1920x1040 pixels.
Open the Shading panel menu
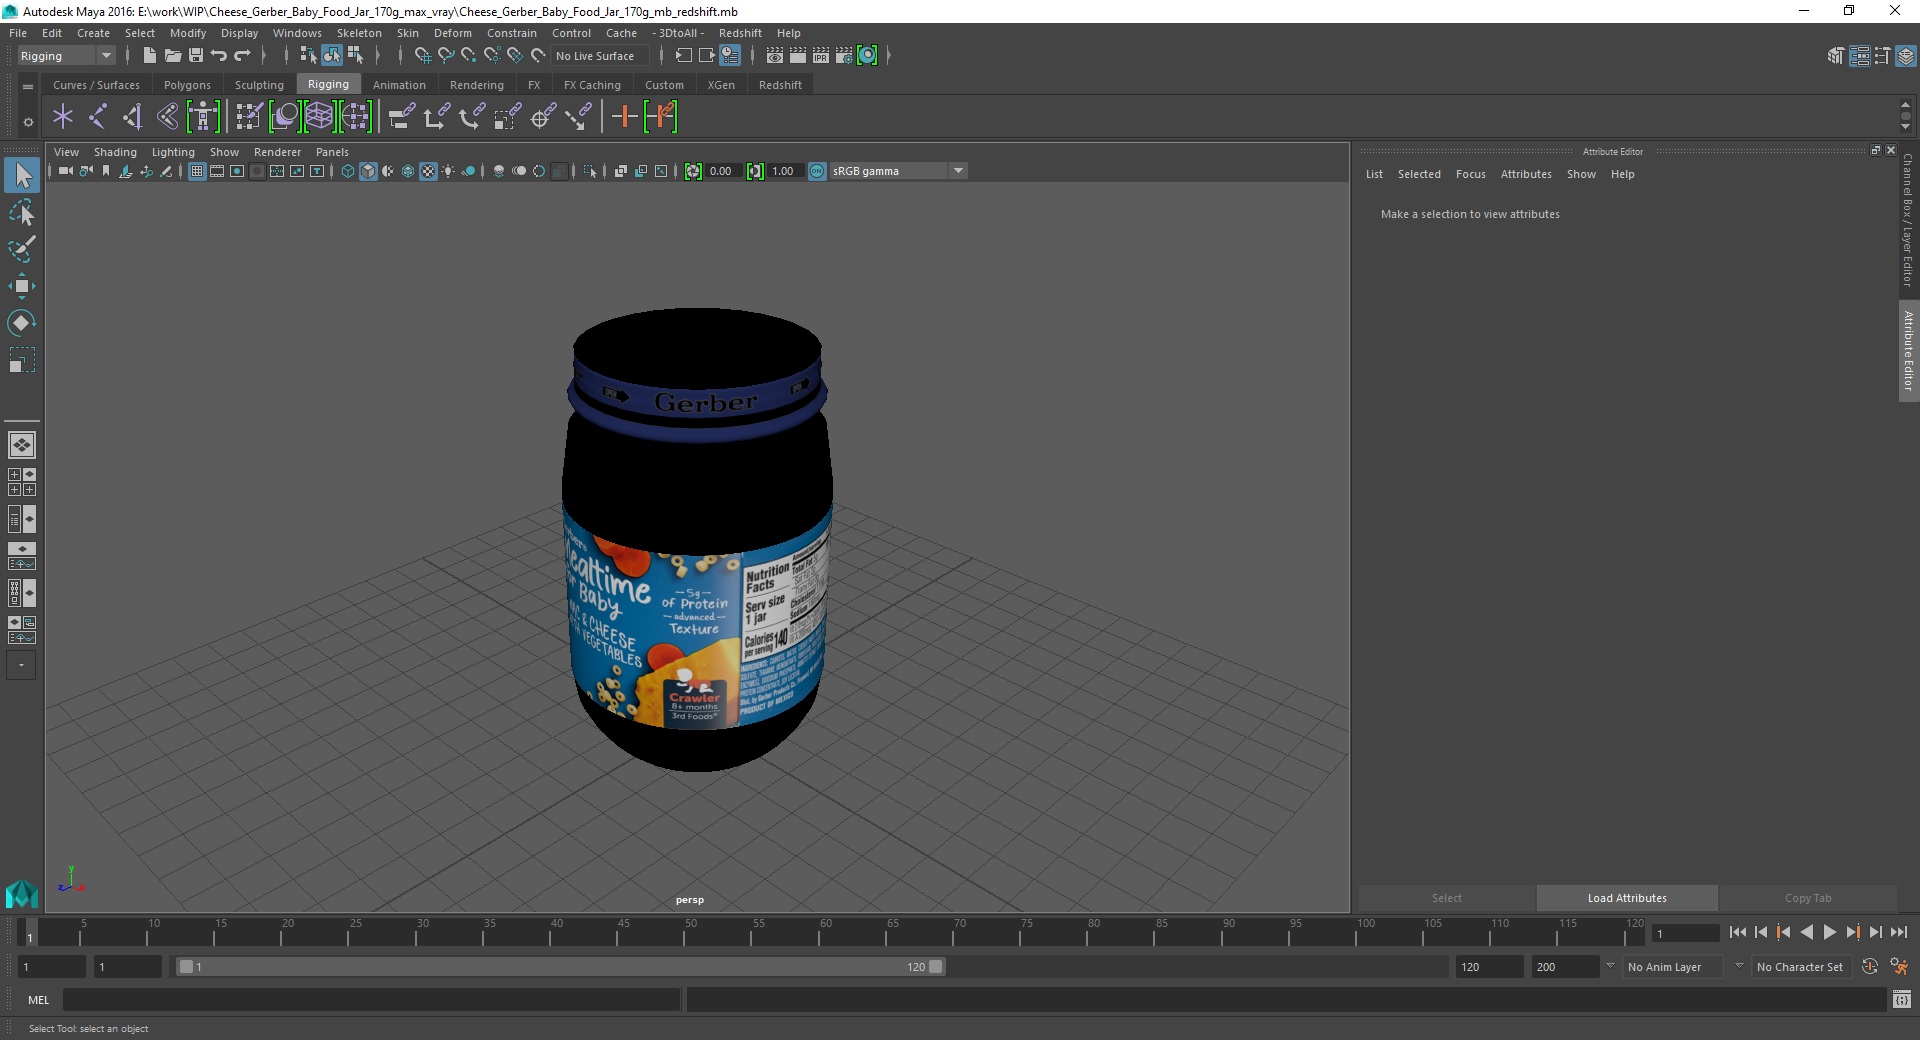[x=115, y=152]
